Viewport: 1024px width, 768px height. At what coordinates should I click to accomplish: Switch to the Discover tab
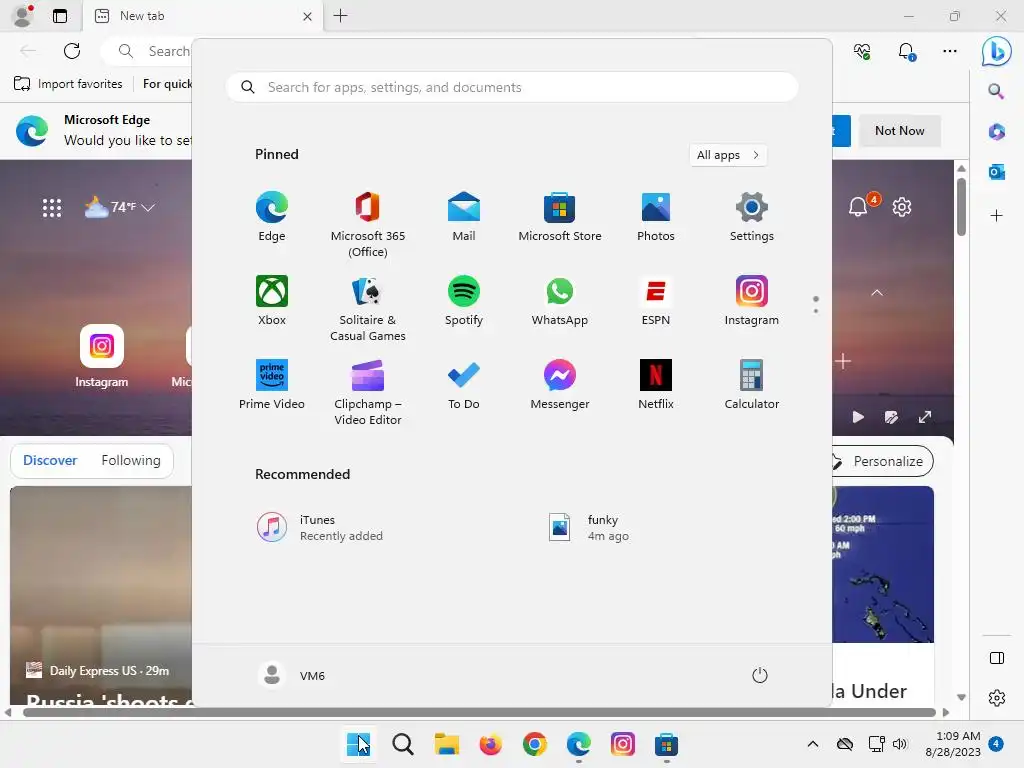click(50, 460)
